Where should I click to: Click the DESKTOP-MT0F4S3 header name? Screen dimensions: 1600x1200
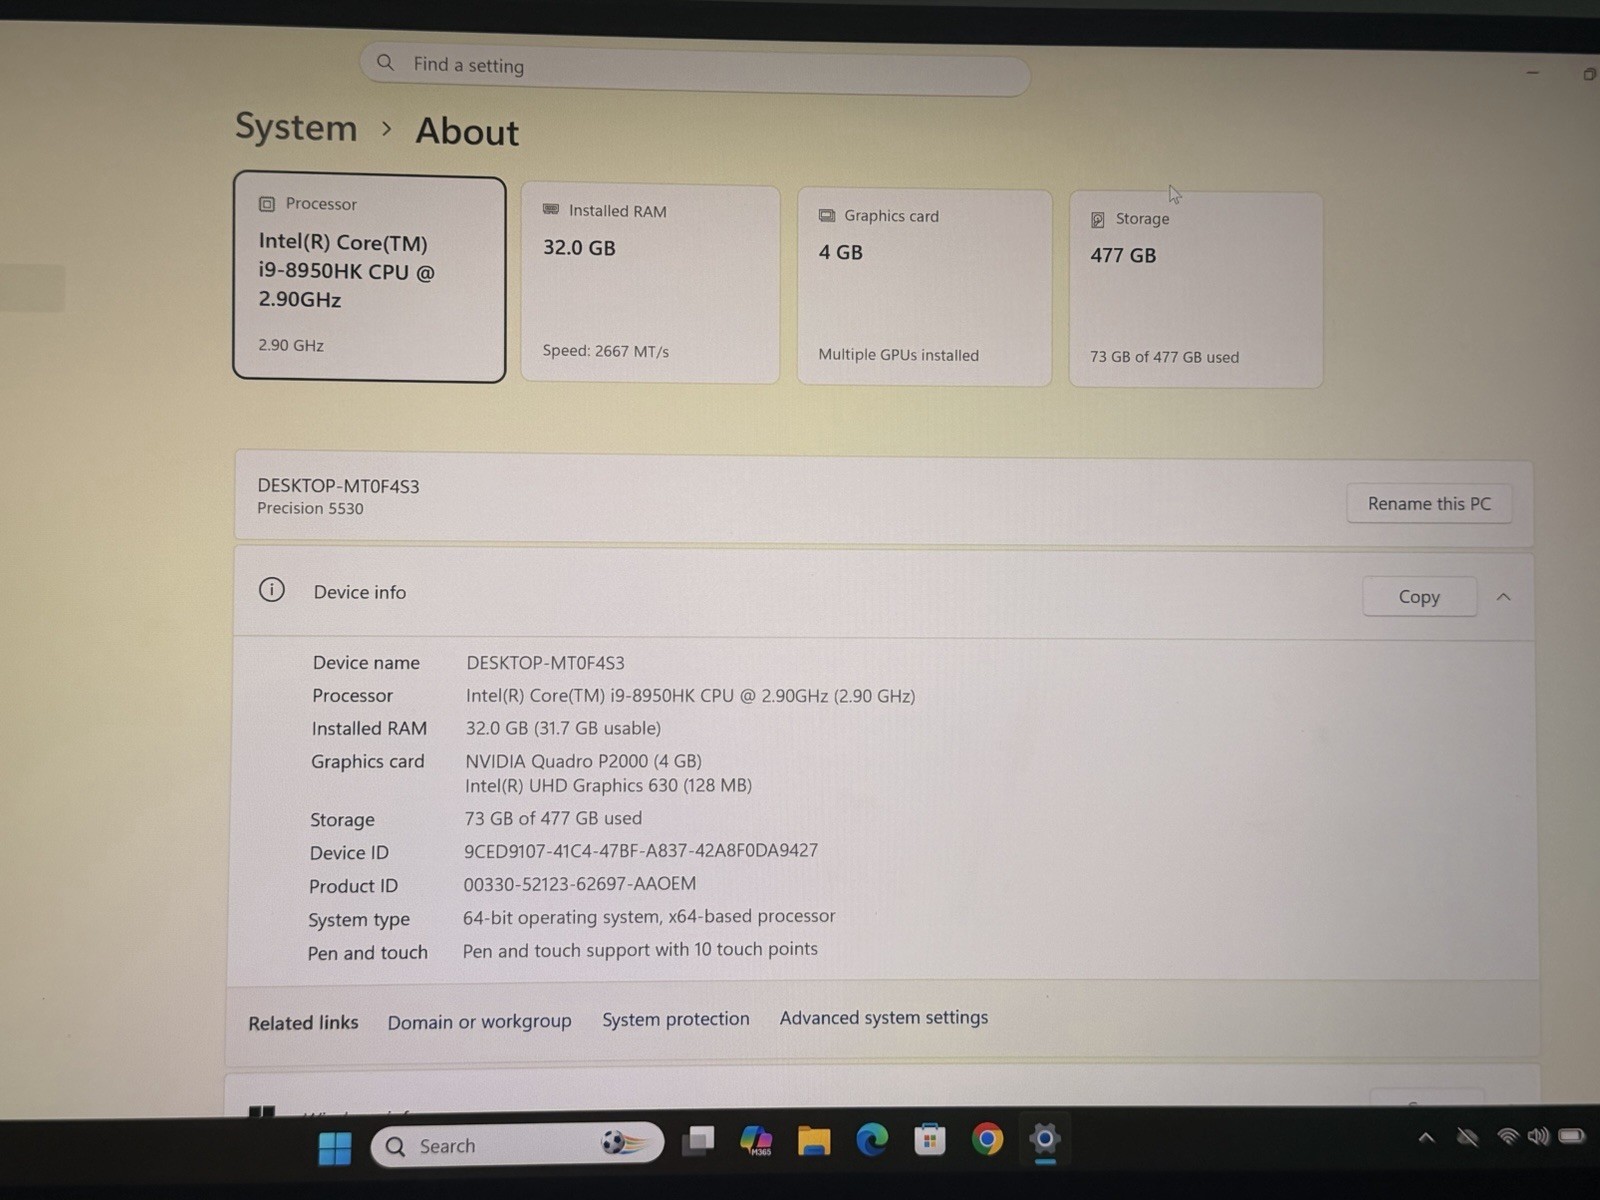point(338,486)
